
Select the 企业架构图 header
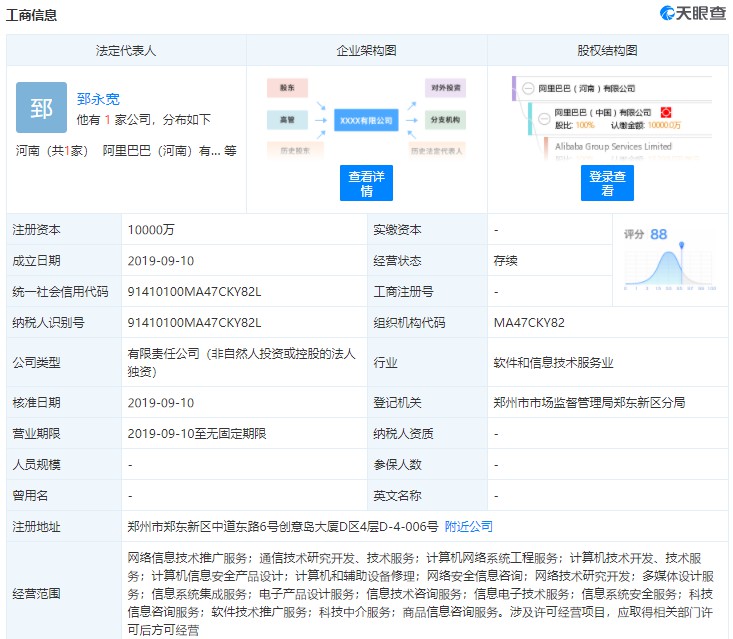click(366, 50)
